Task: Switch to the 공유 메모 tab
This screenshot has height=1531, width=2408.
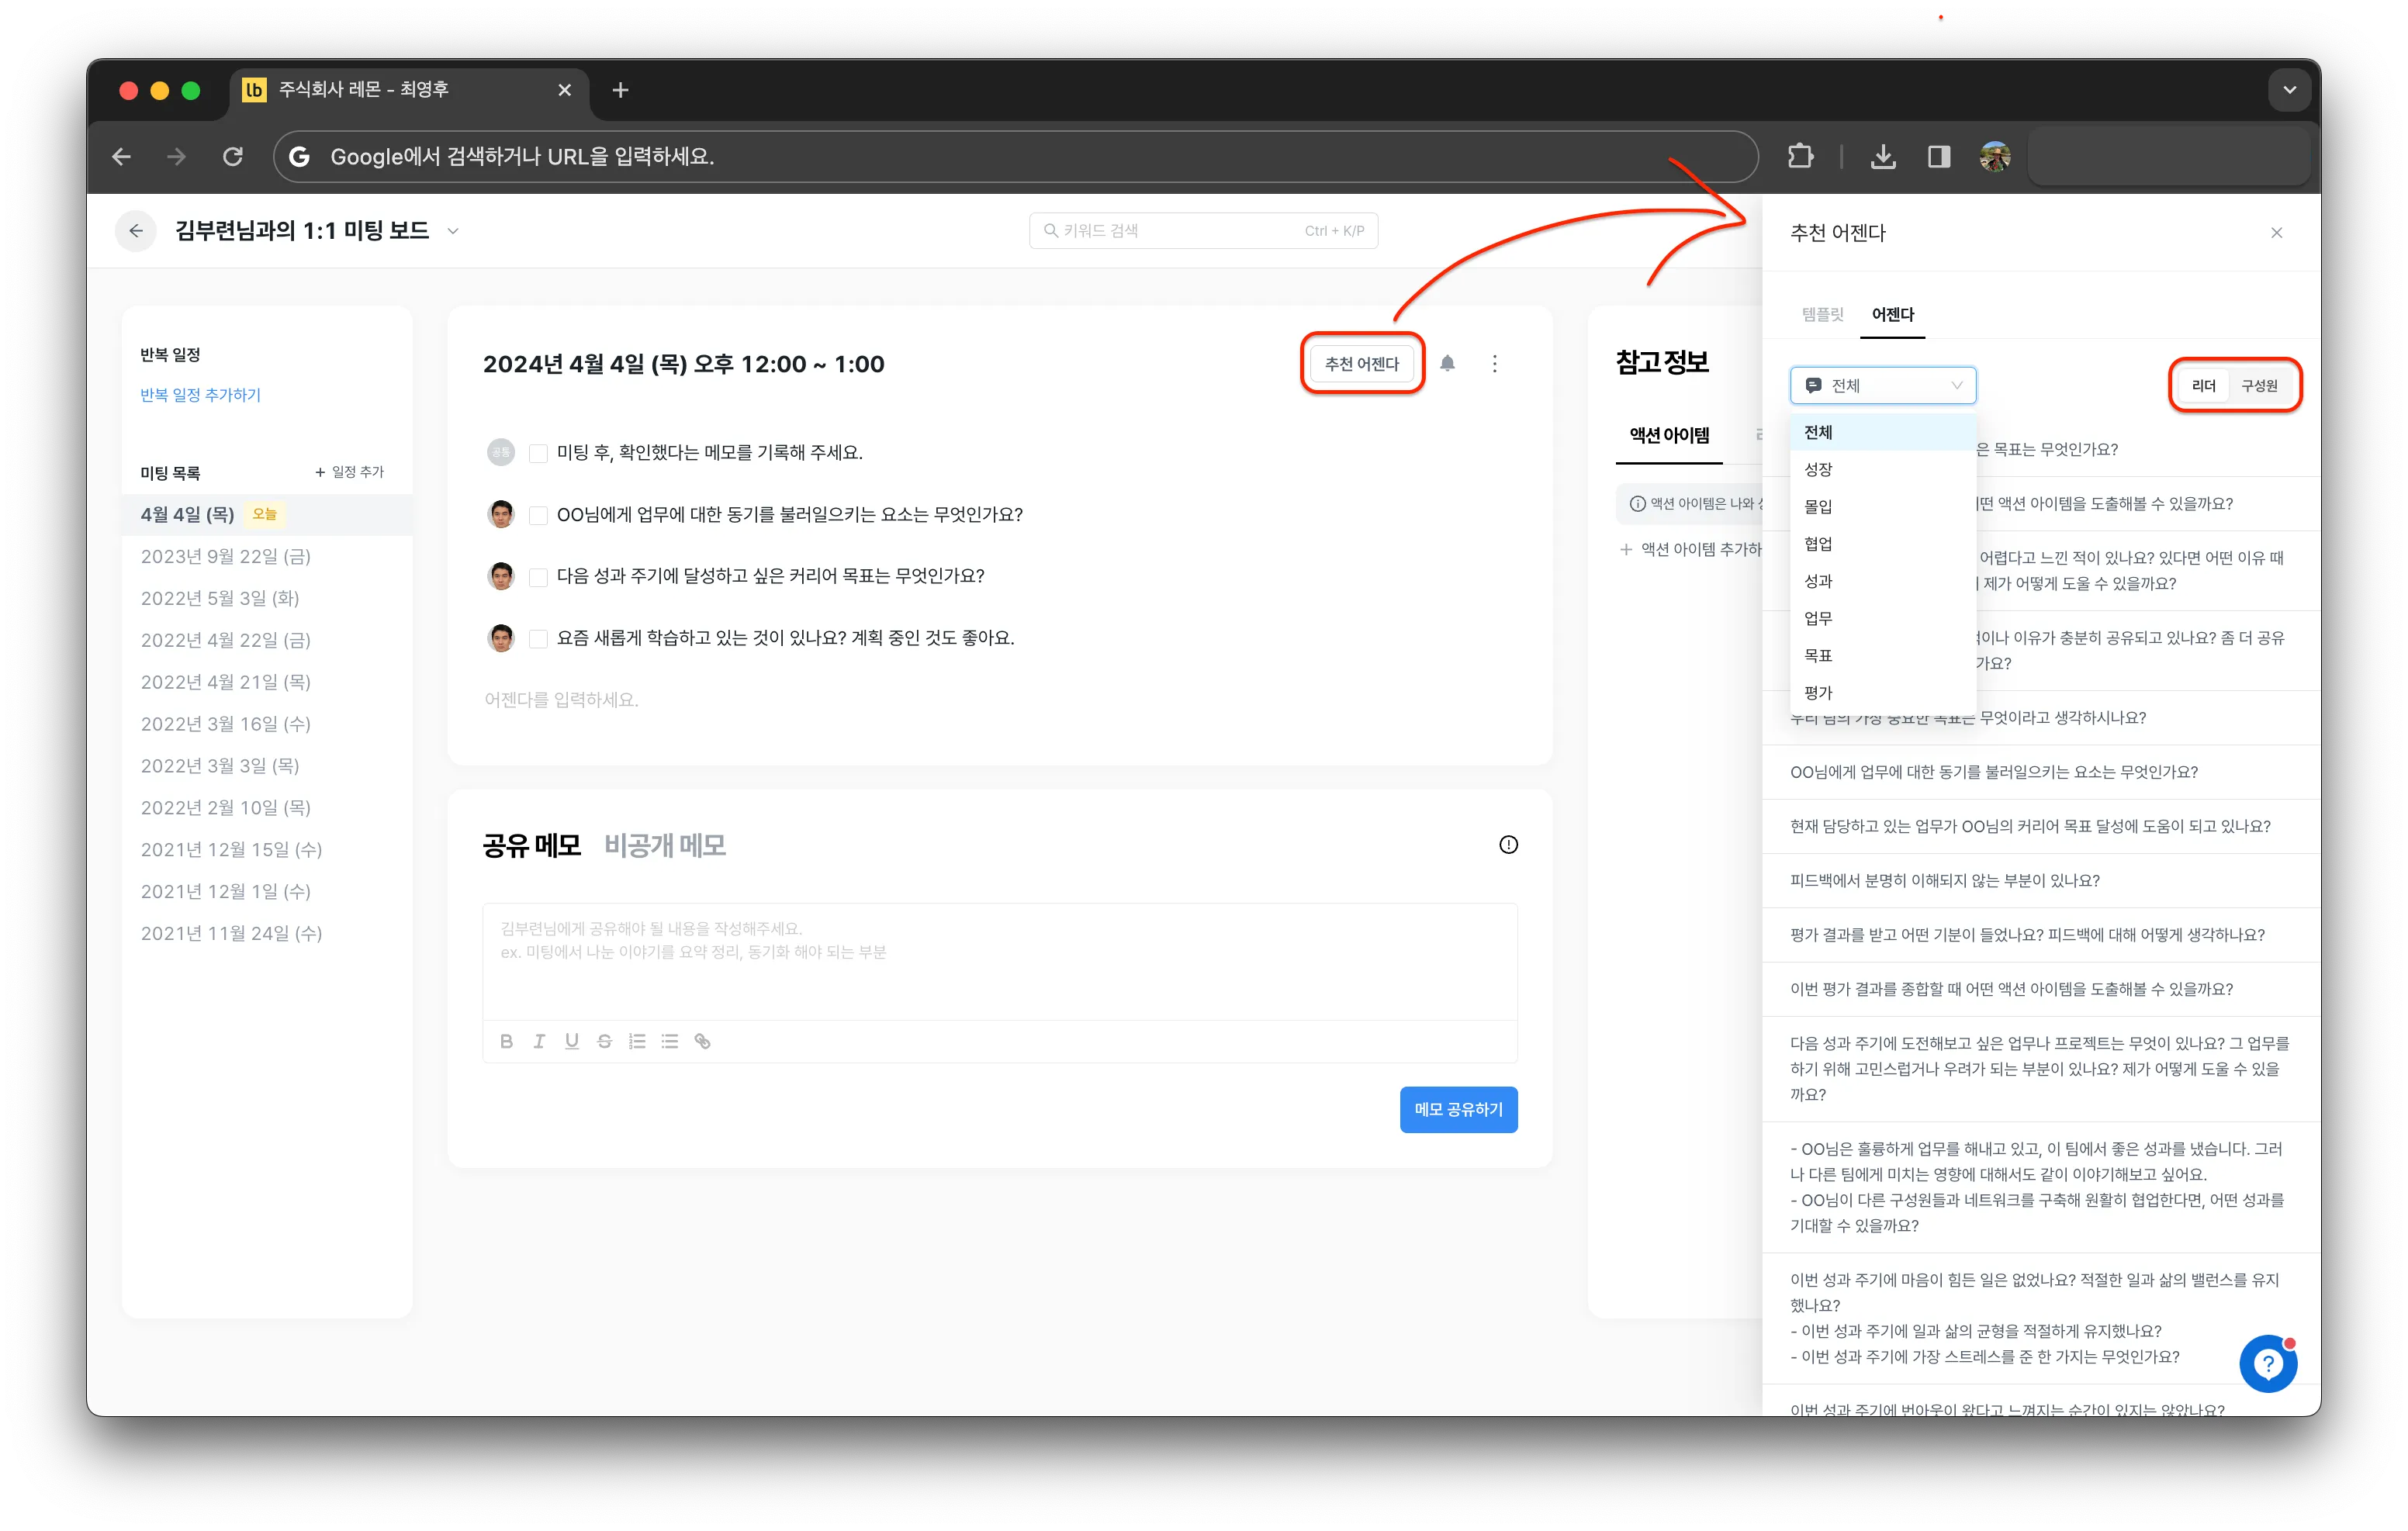Action: point(531,846)
